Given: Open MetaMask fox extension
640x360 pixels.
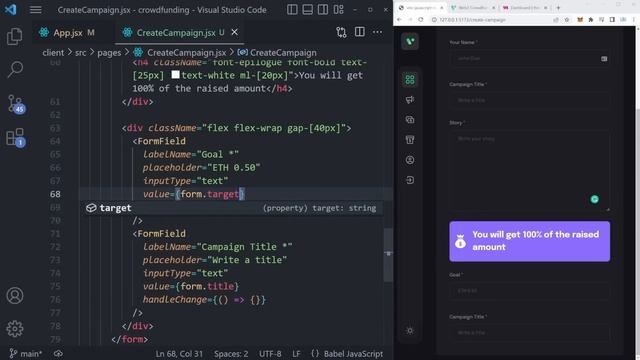Looking at the screenshot, I should click(x=580, y=20).
